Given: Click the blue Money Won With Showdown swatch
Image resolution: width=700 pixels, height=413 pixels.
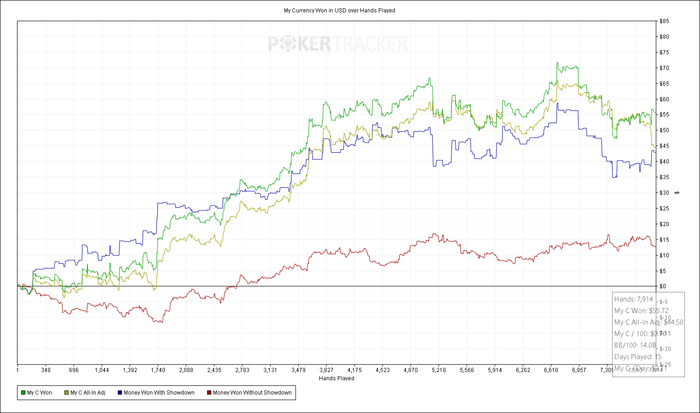Looking at the screenshot, I should click(x=120, y=393).
